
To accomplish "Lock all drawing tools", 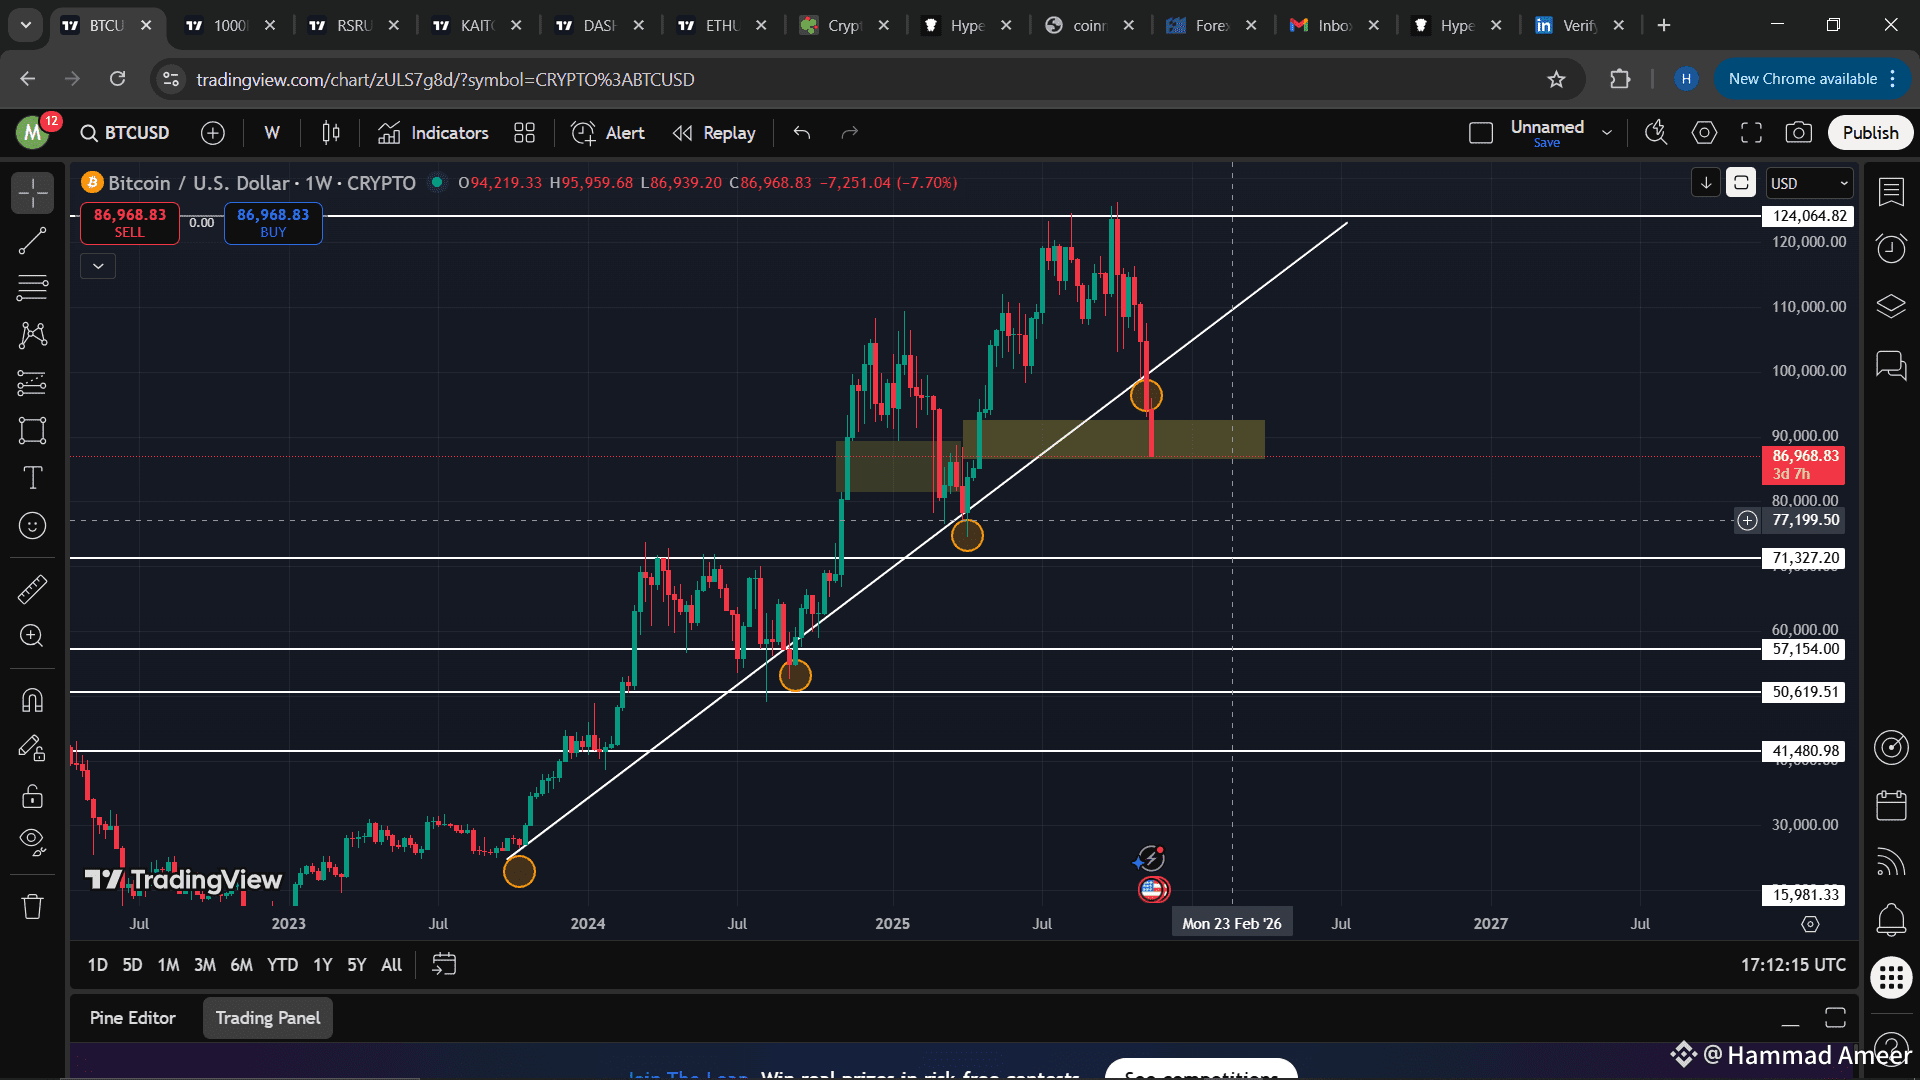I will (x=32, y=796).
